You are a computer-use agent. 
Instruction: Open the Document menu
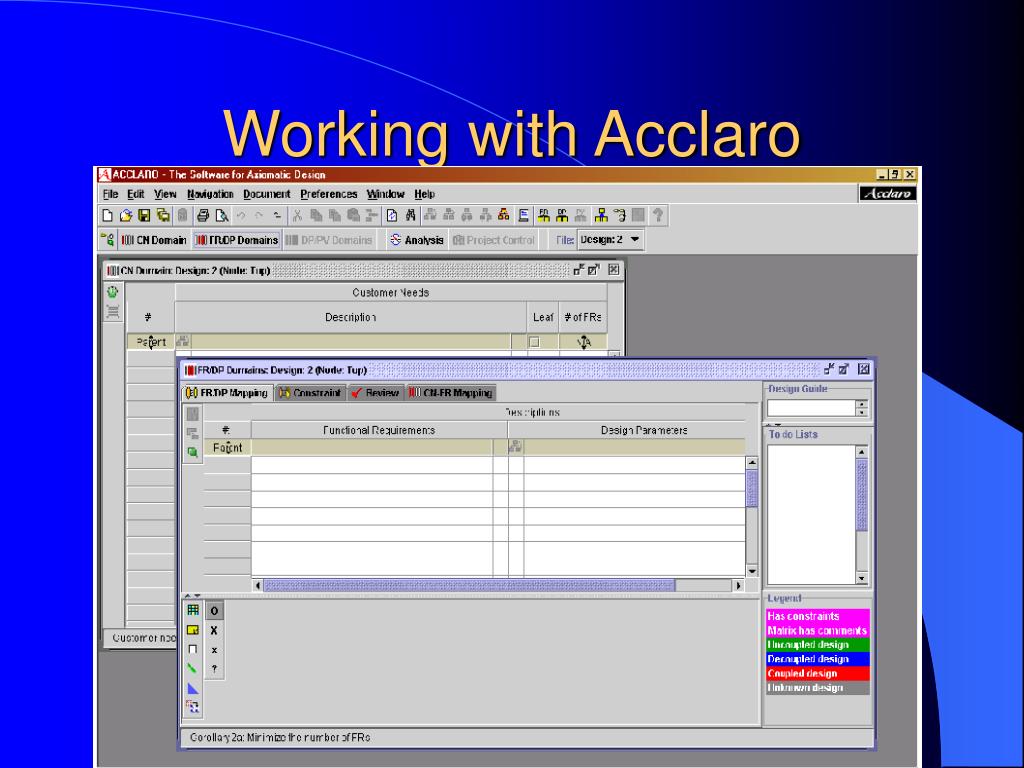point(266,194)
